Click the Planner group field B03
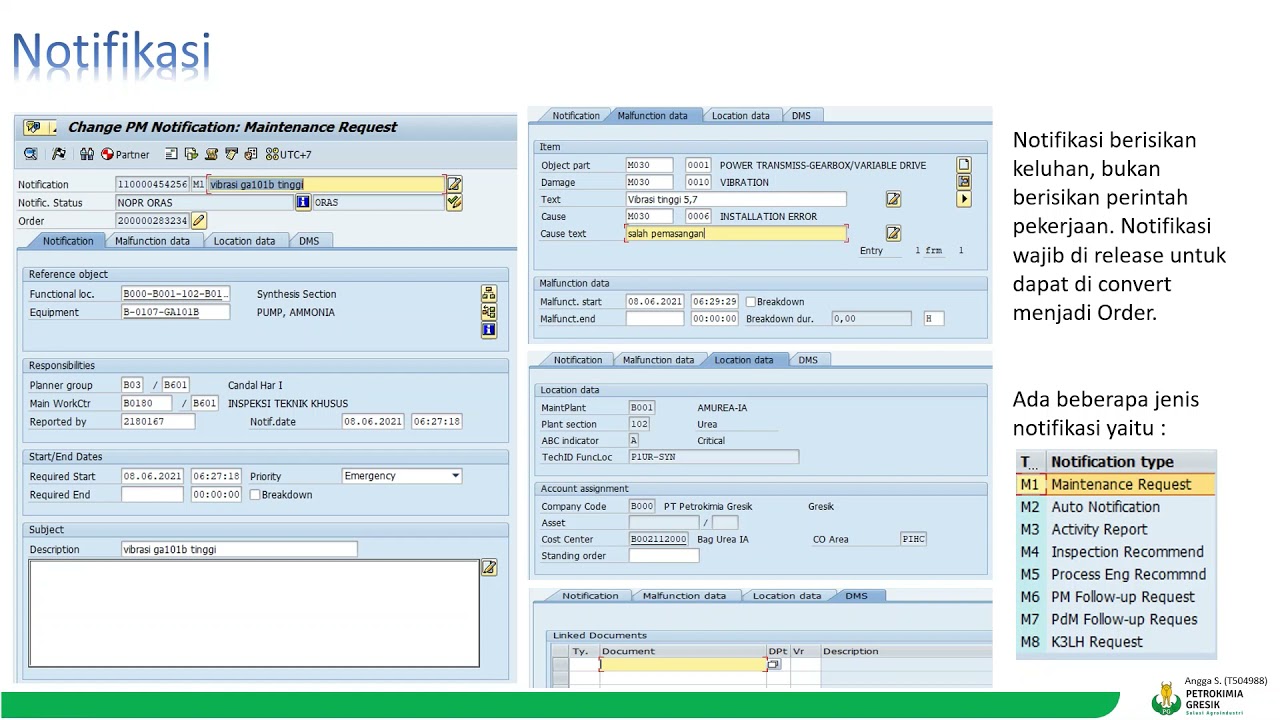 (132, 385)
